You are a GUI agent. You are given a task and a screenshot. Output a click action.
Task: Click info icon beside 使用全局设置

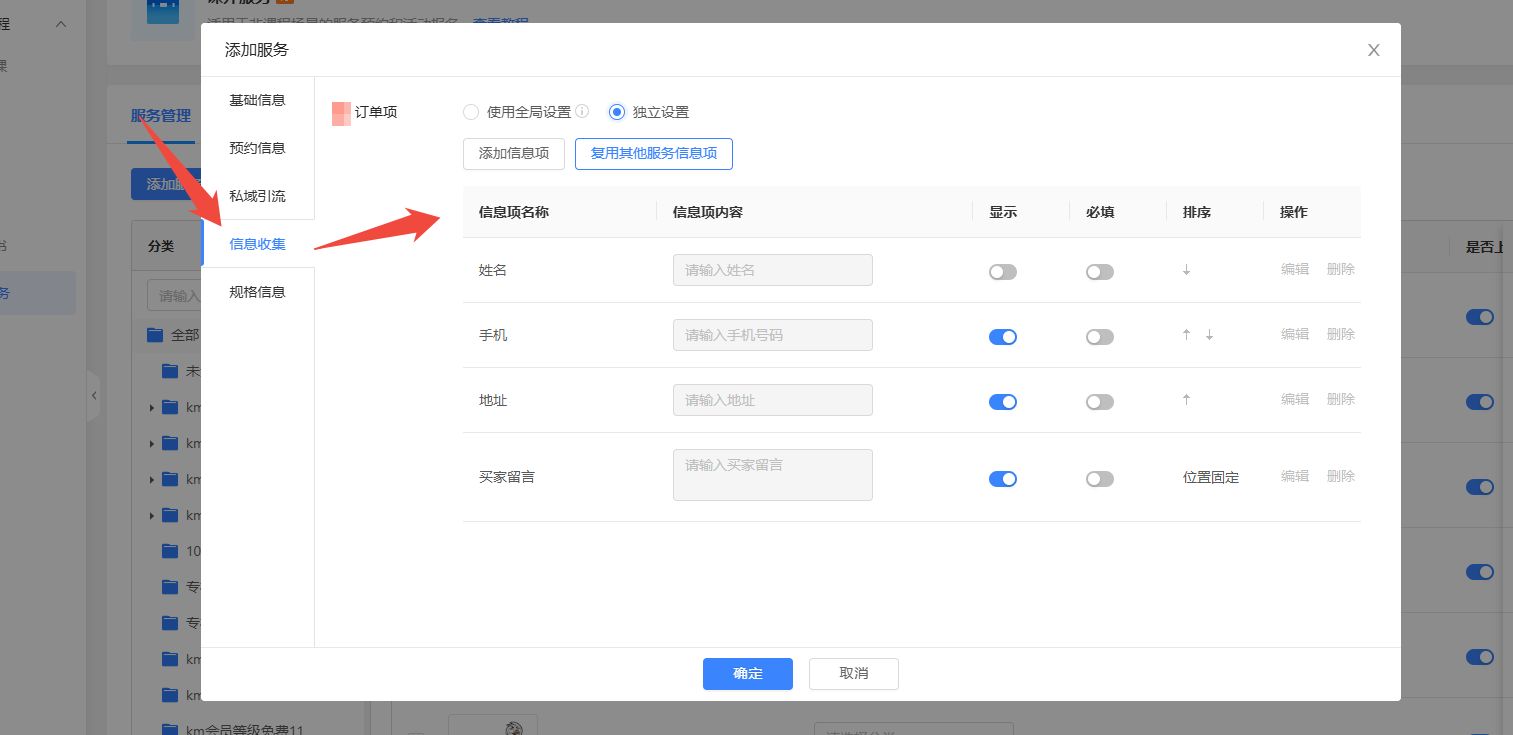[x=582, y=112]
